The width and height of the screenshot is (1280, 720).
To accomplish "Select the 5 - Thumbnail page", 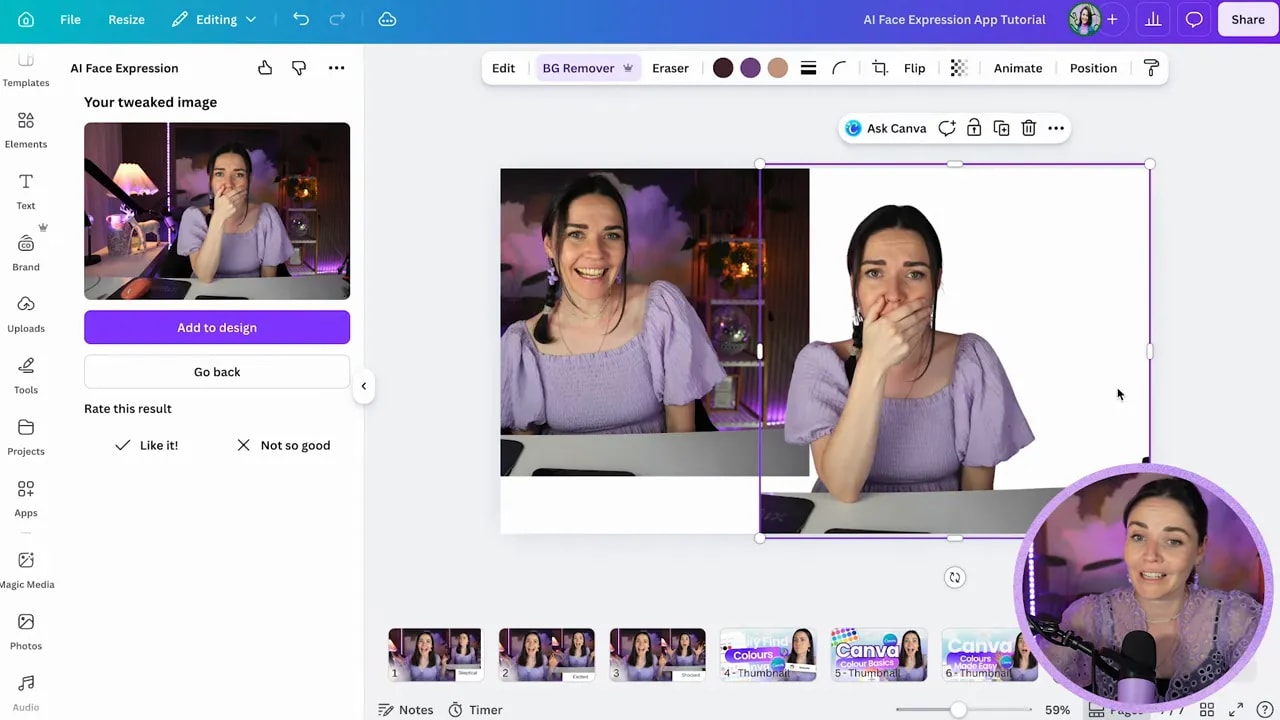I will click(879, 655).
